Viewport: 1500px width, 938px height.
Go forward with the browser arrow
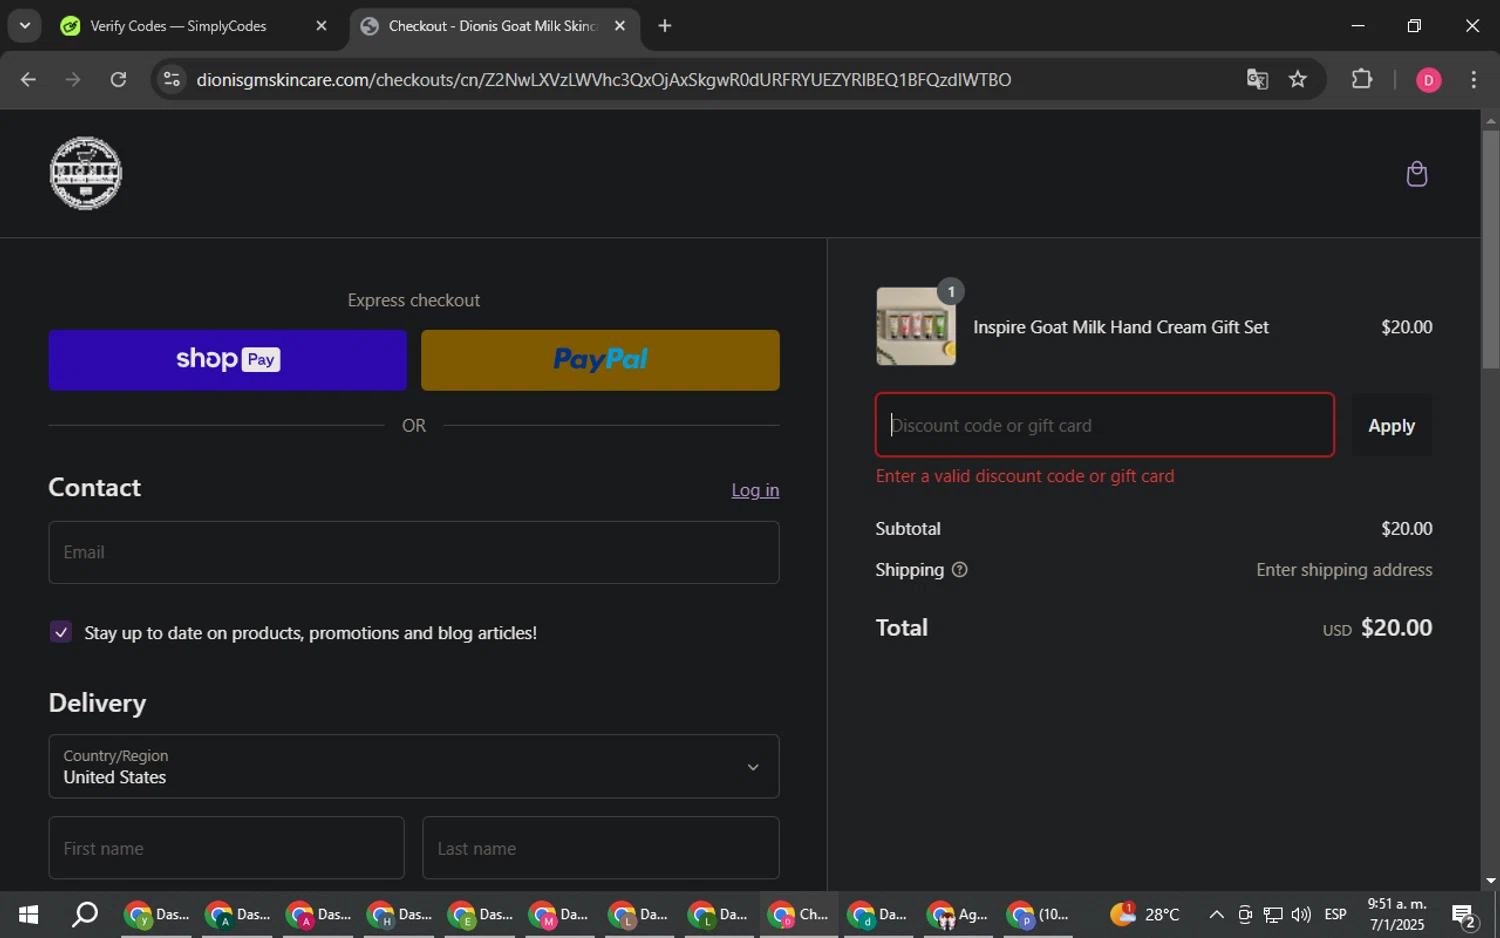pos(73,79)
